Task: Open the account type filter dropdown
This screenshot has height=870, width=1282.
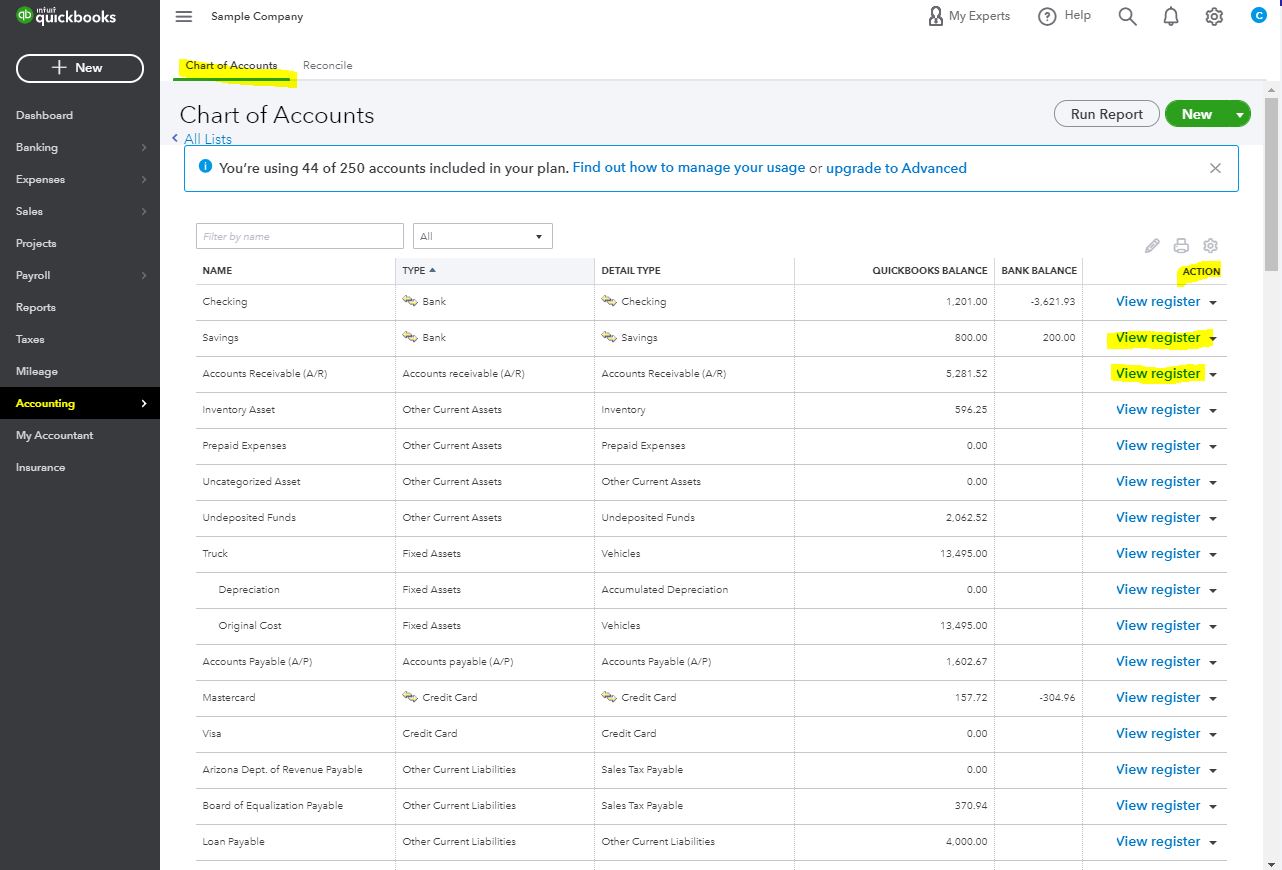Action: [482, 236]
